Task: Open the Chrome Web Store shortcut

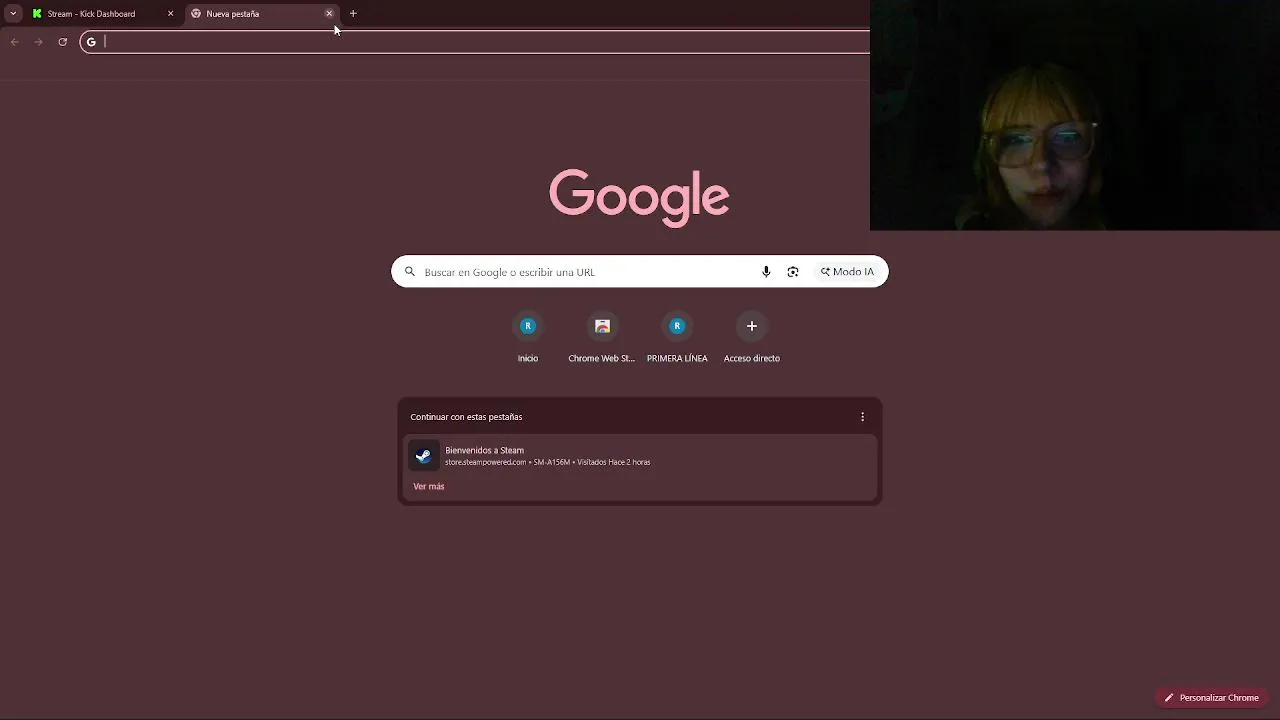Action: (602, 338)
